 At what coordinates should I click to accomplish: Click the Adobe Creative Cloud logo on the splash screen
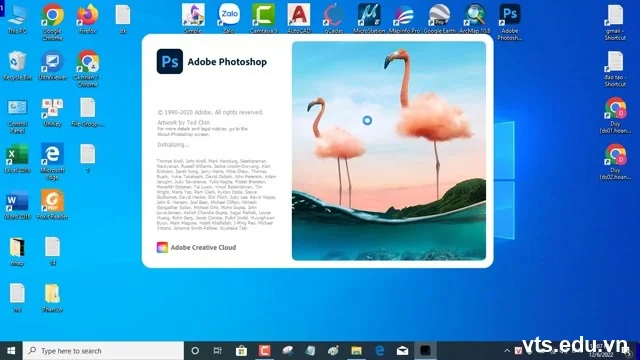[162, 247]
